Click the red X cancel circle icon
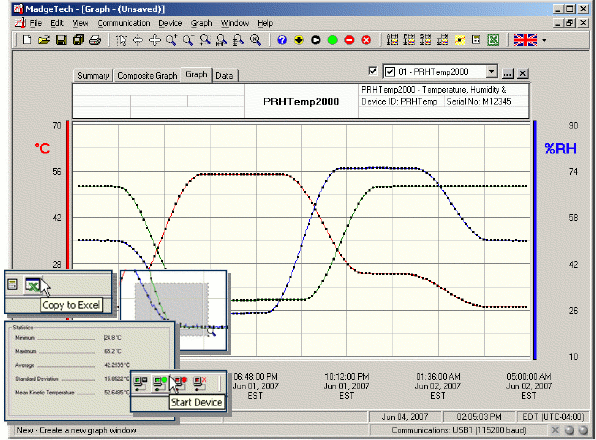Screen dimensions: 596x440 click(x=366, y=40)
